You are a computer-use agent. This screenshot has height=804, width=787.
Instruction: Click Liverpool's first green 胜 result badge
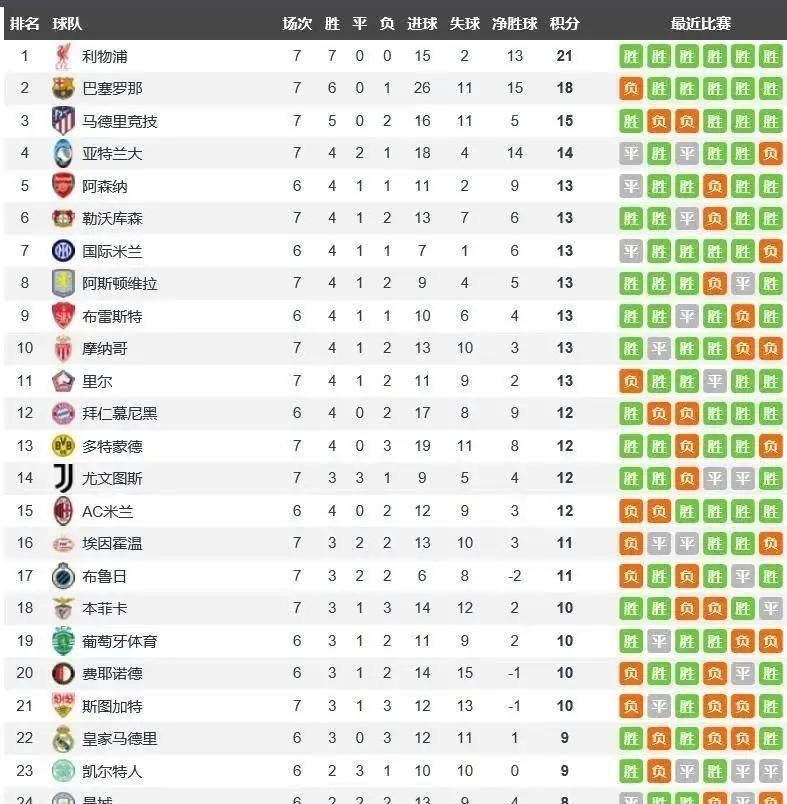pos(631,56)
